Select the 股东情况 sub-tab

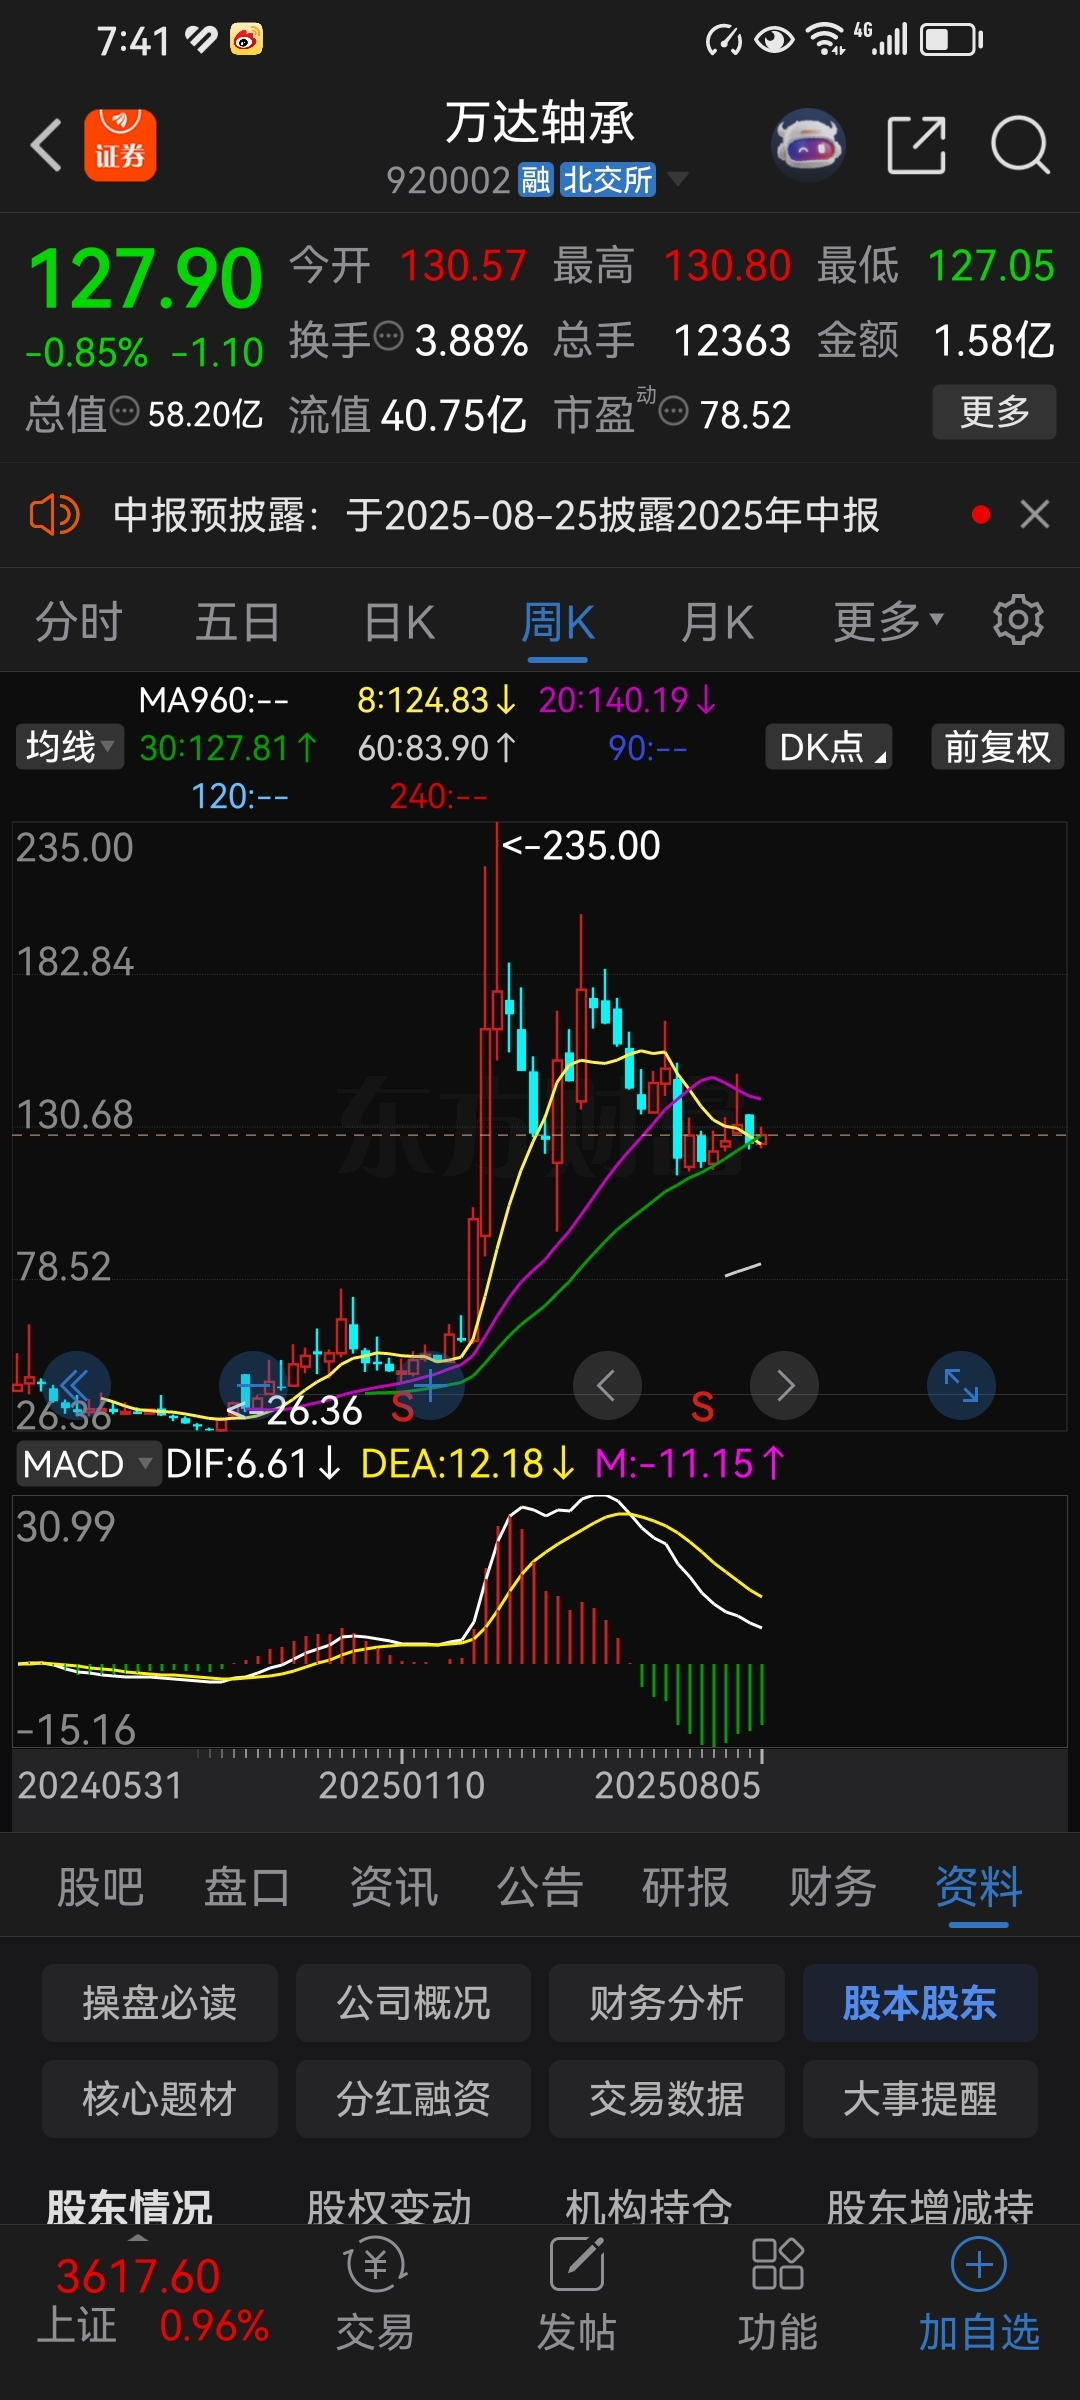click(x=130, y=2206)
